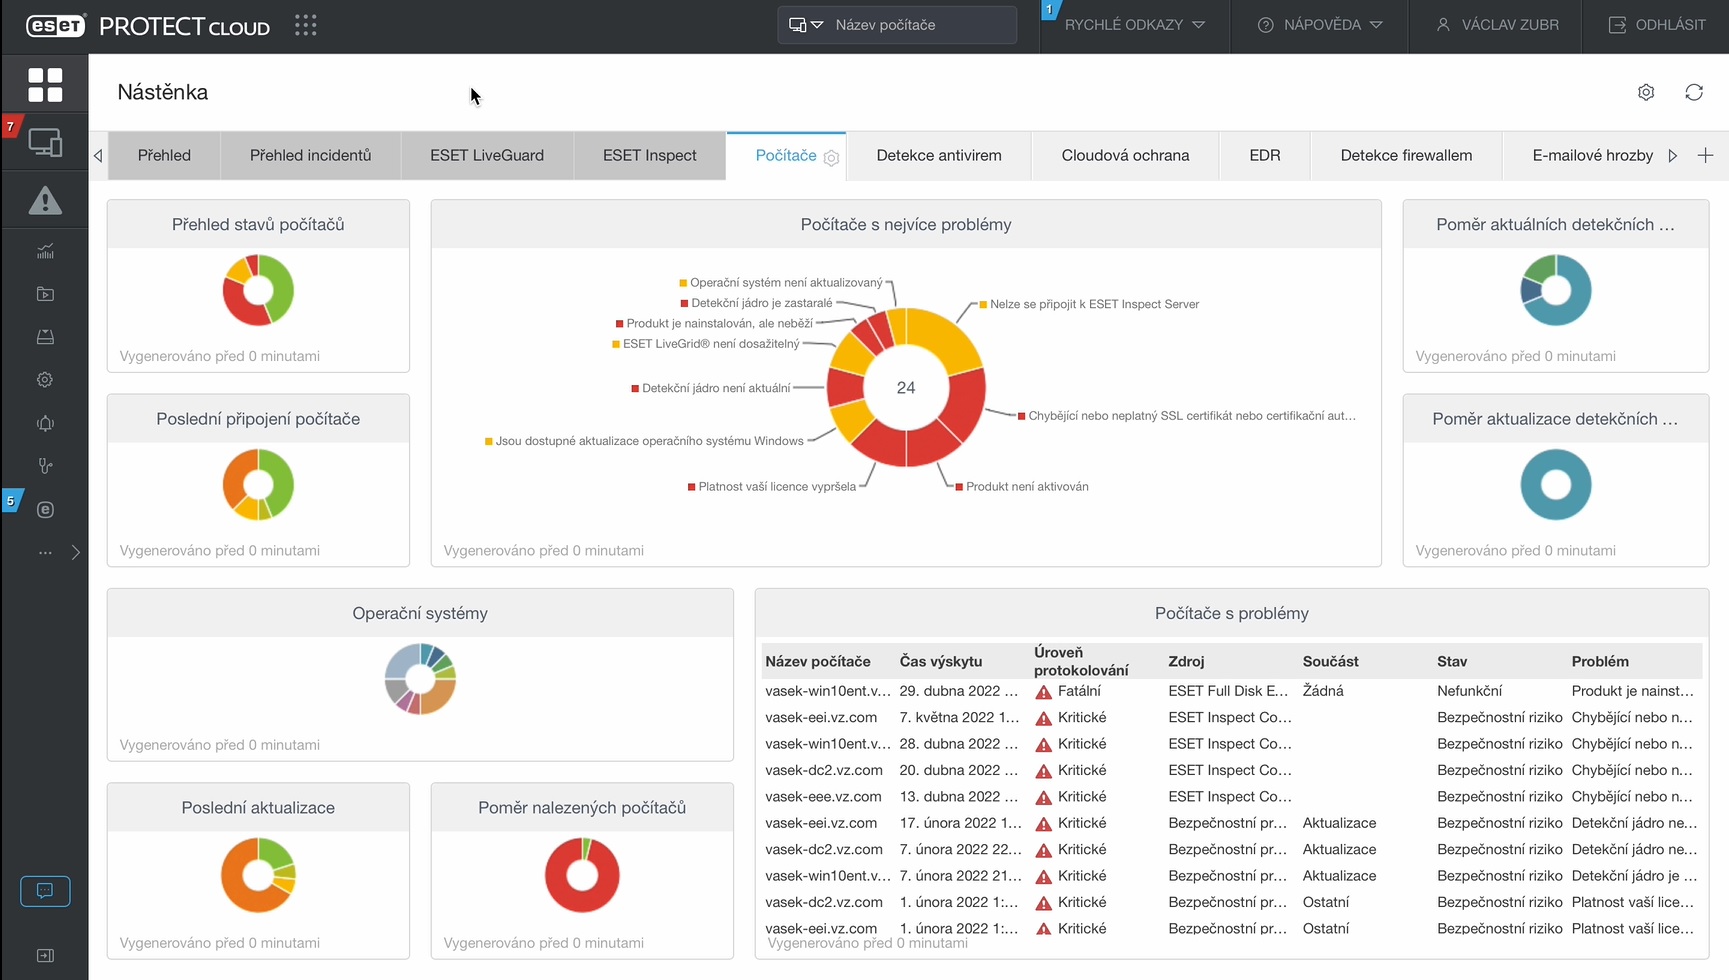The height and width of the screenshot is (980, 1729).
Task: Expand the NÁPOVĚDA help dropdown
Action: [x=1319, y=25]
